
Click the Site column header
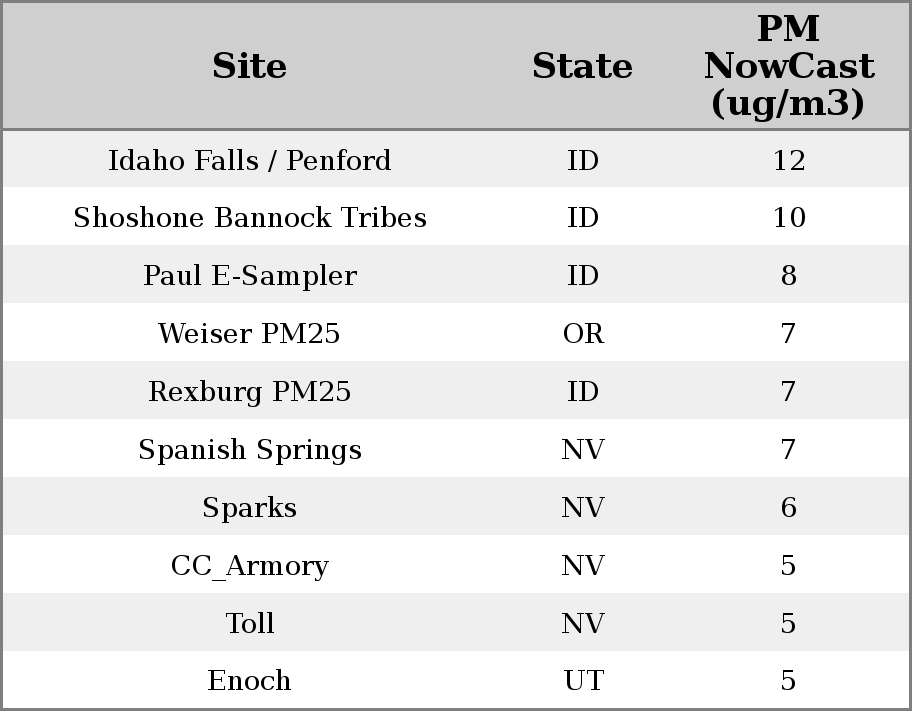[250, 66]
